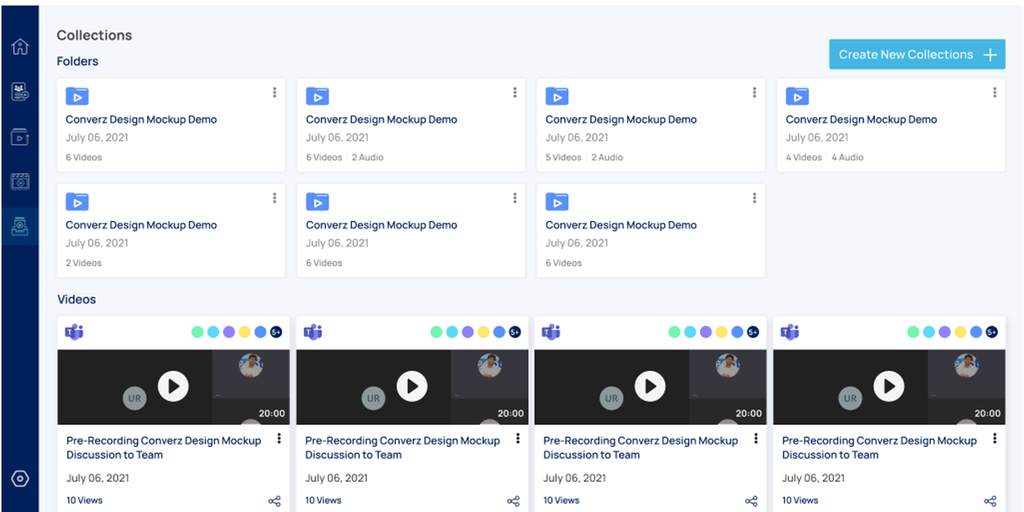Viewport: 1024px width, 512px height.
Task: Click the folder icon of the '2 Videos' folder
Action: click(77, 202)
